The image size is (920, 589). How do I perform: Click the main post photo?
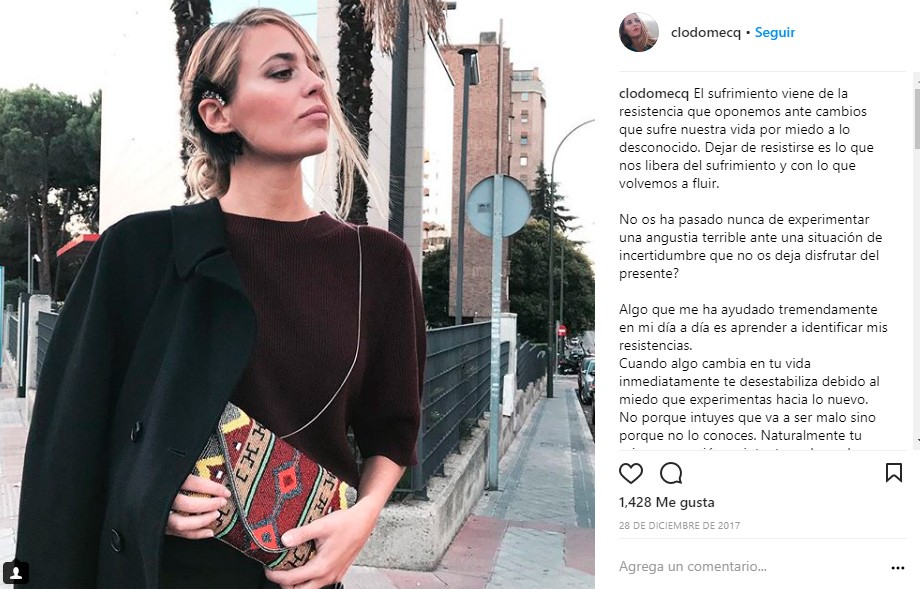(297, 294)
